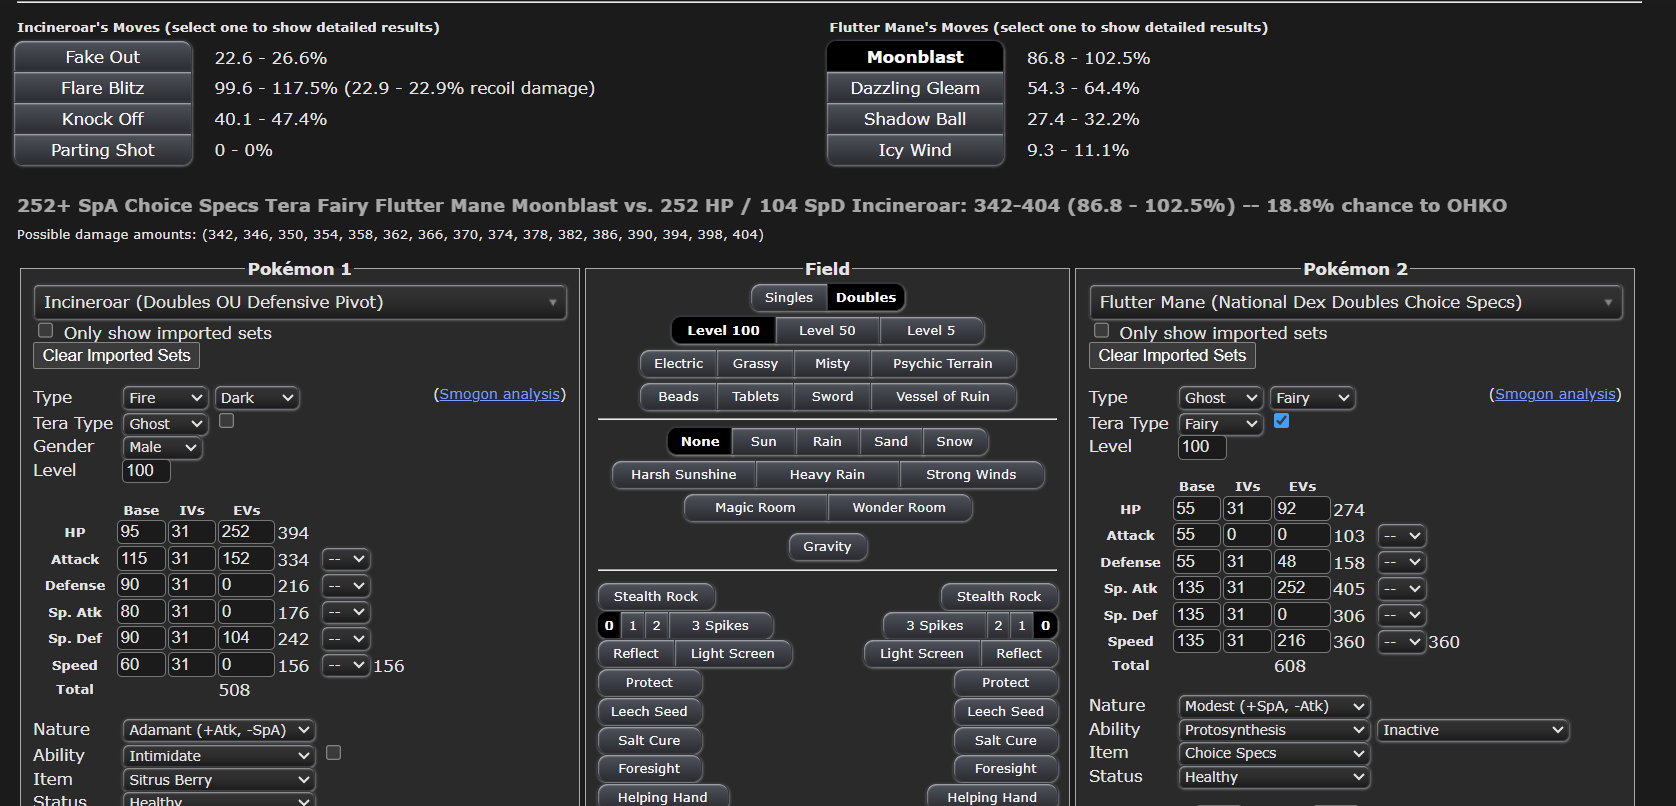Image resolution: width=1676 pixels, height=806 pixels.
Task: Set left side to 3 Spikes
Action: pyautogui.click(x=720, y=625)
